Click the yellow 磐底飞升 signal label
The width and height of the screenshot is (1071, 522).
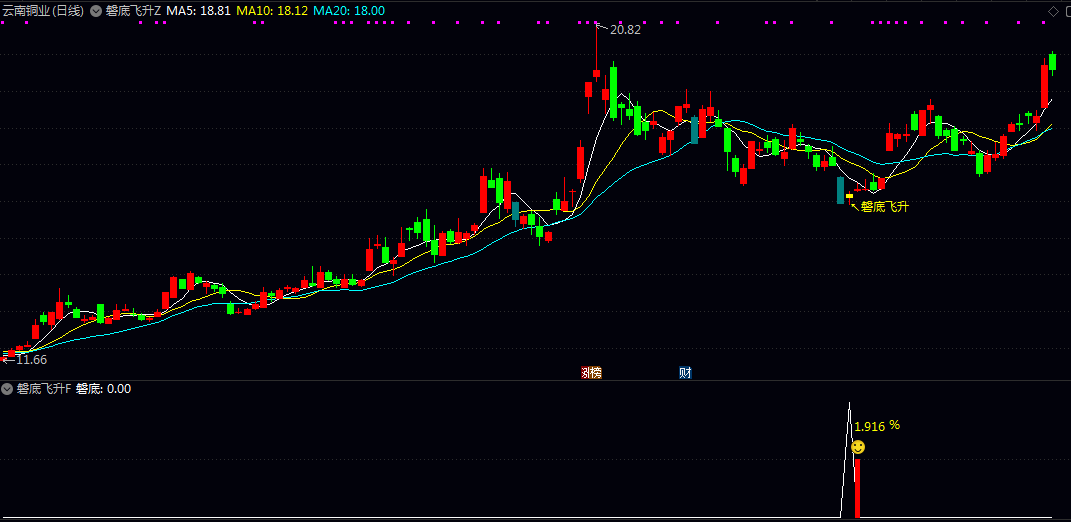(x=885, y=206)
